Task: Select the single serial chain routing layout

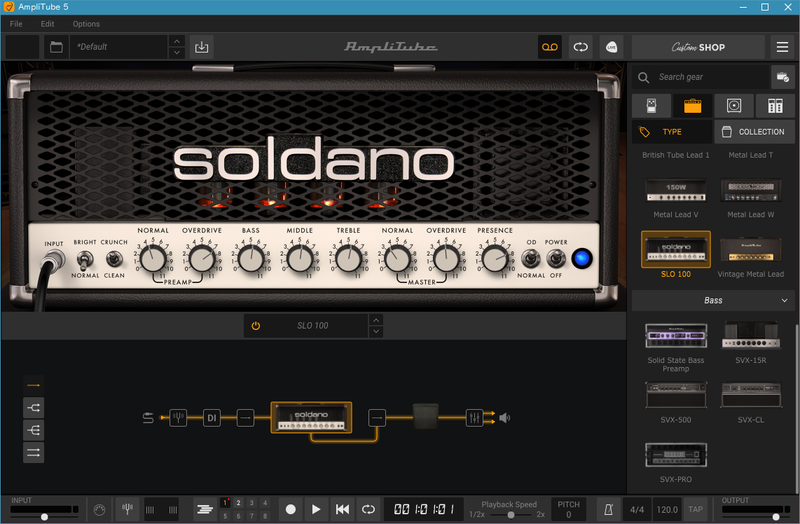Action: click(x=34, y=385)
